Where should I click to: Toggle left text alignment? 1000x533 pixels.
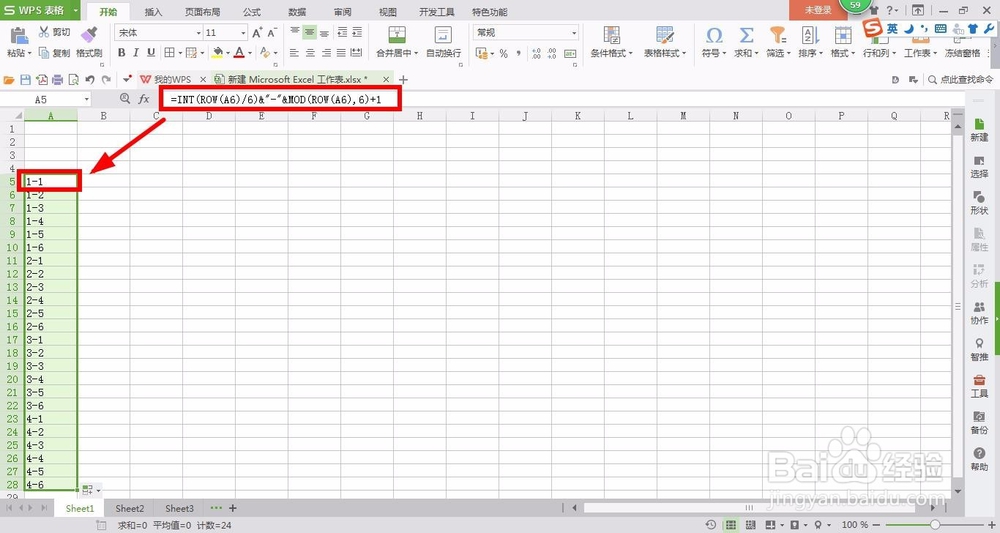294,53
